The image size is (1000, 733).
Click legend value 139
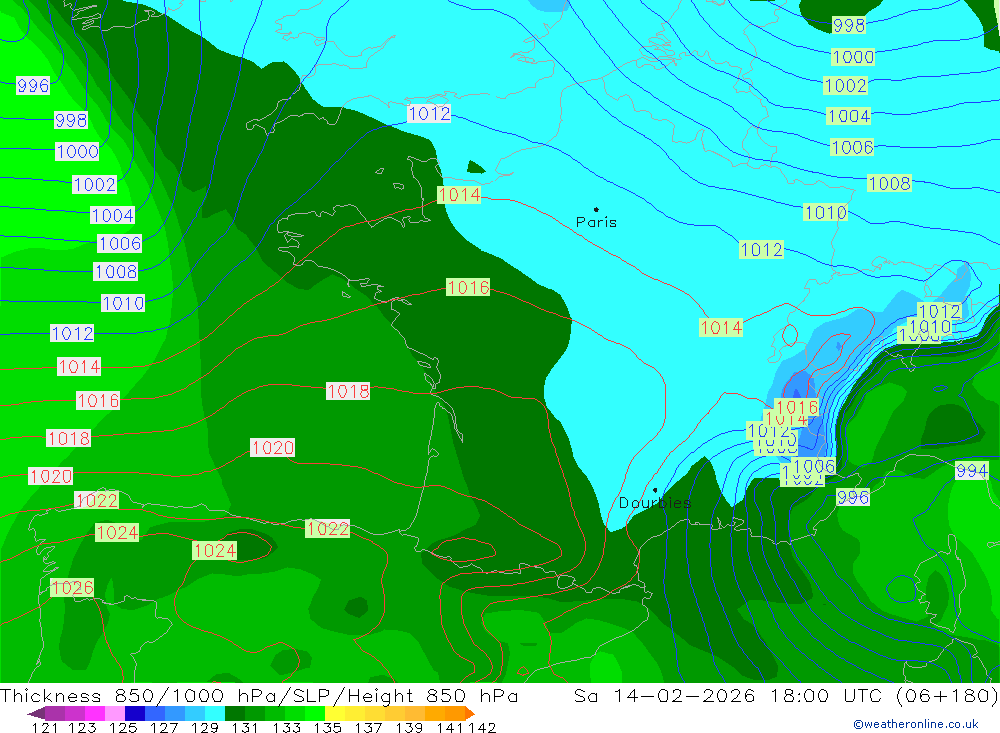pyautogui.click(x=409, y=727)
